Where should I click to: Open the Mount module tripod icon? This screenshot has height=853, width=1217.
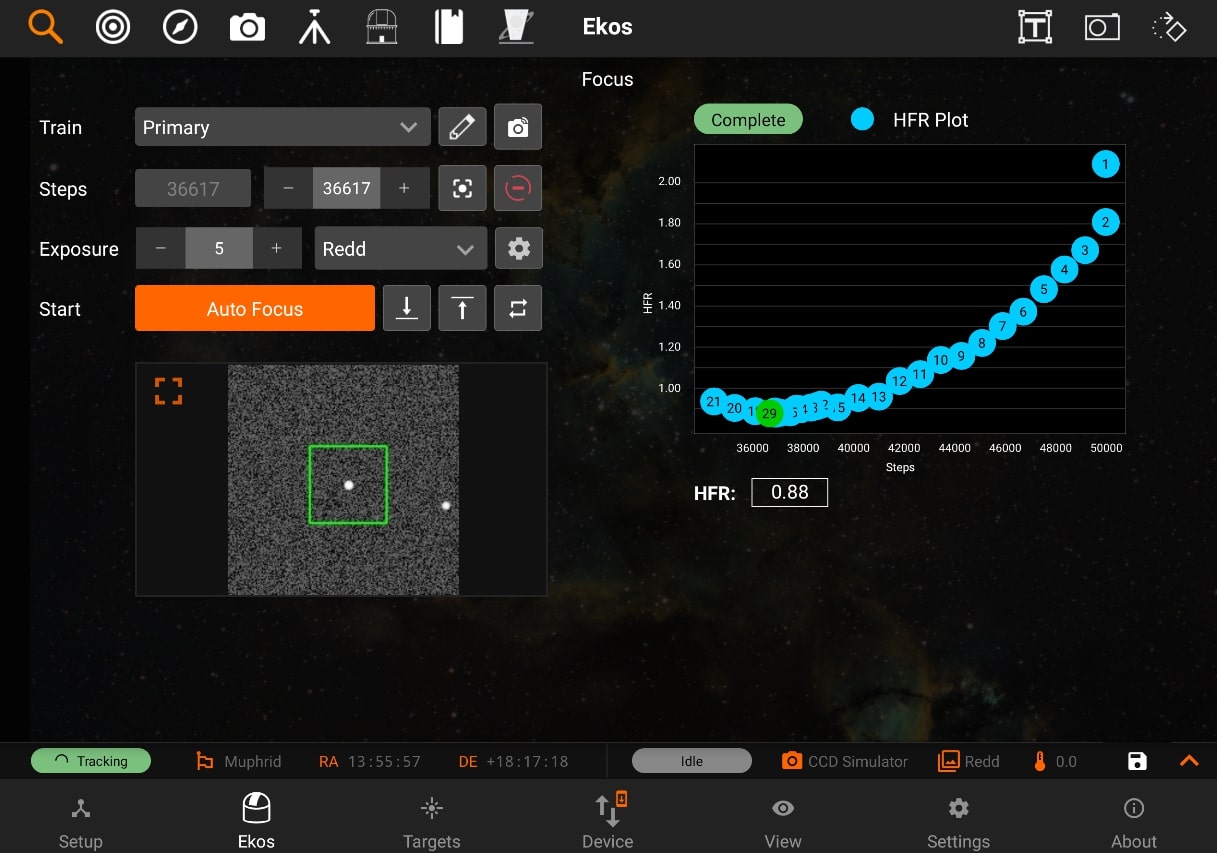[314, 27]
